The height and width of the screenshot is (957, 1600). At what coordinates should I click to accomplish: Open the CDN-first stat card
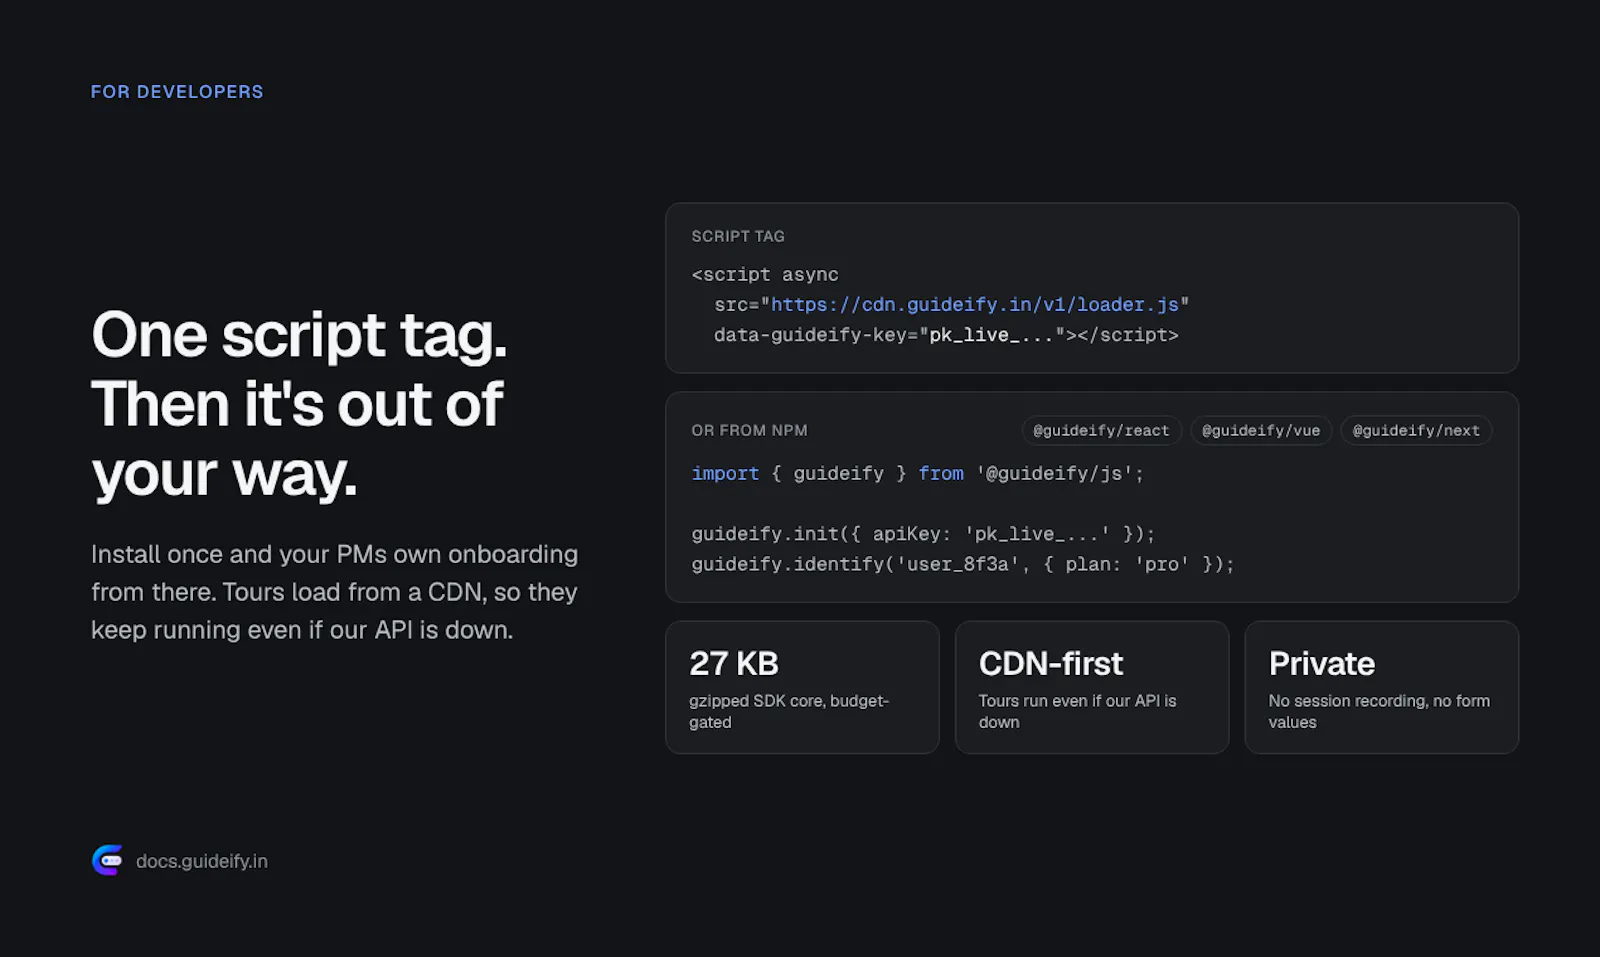[x=1092, y=687]
